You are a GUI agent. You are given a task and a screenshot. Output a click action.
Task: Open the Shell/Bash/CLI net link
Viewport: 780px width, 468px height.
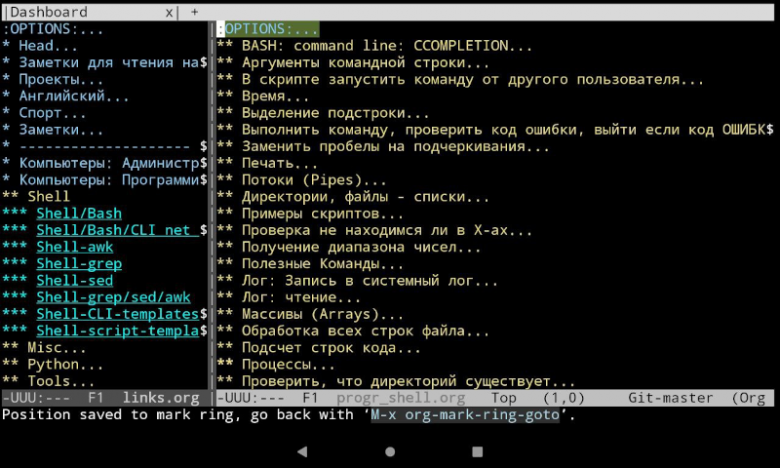tap(117, 230)
